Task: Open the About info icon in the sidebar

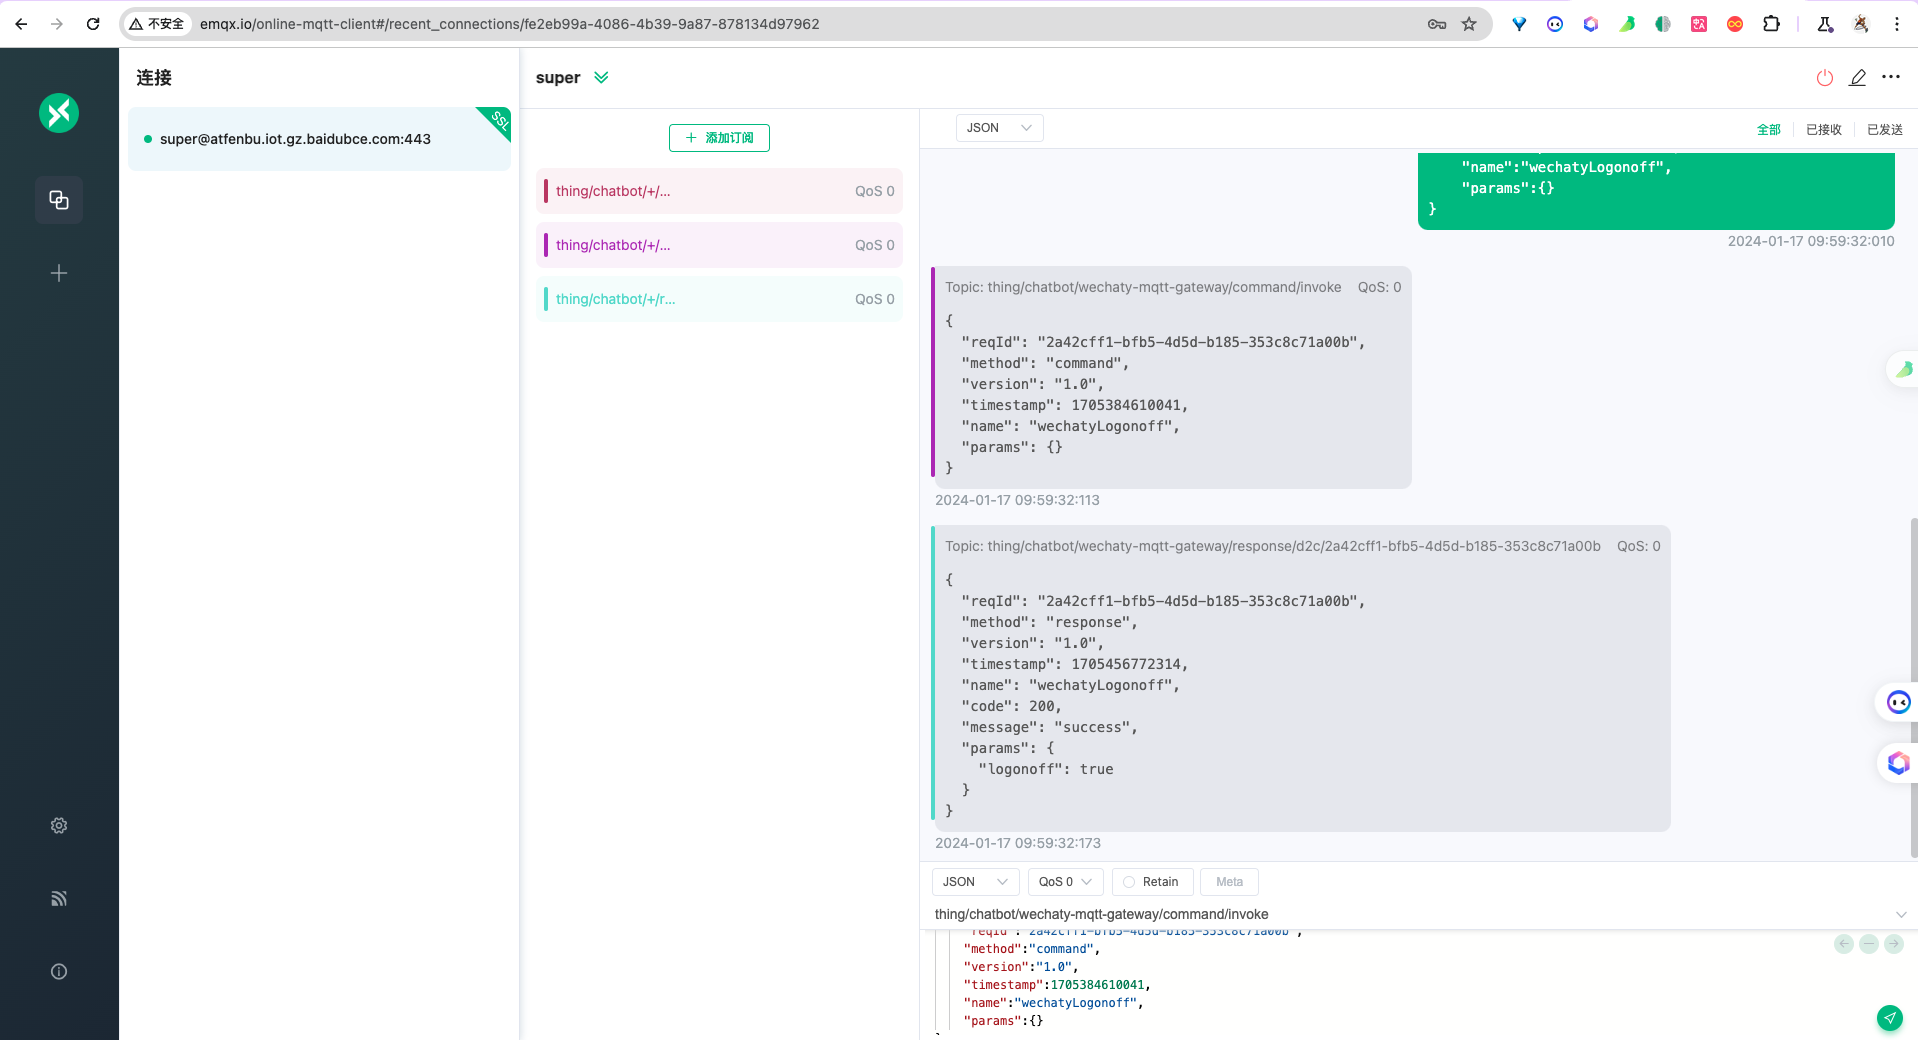Action: tap(59, 971)
